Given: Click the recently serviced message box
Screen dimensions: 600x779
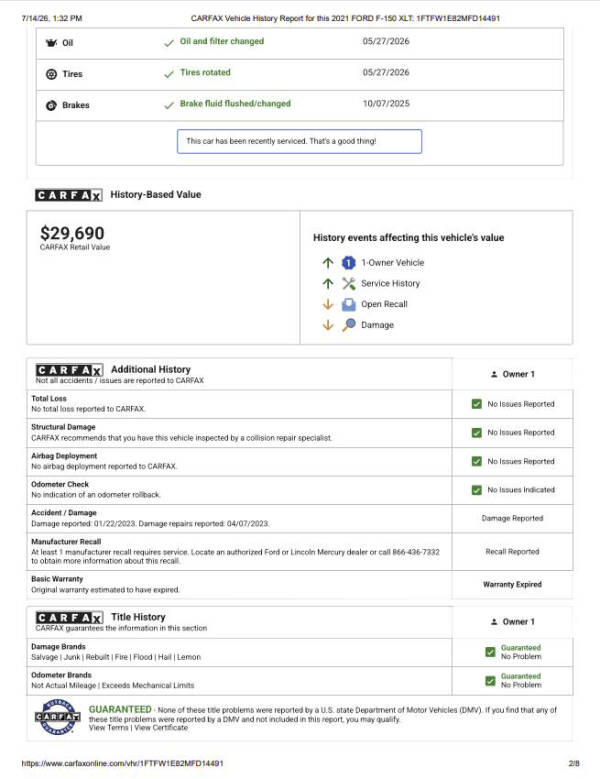Looking at the screenshot, I should click(x=300, y=142).
